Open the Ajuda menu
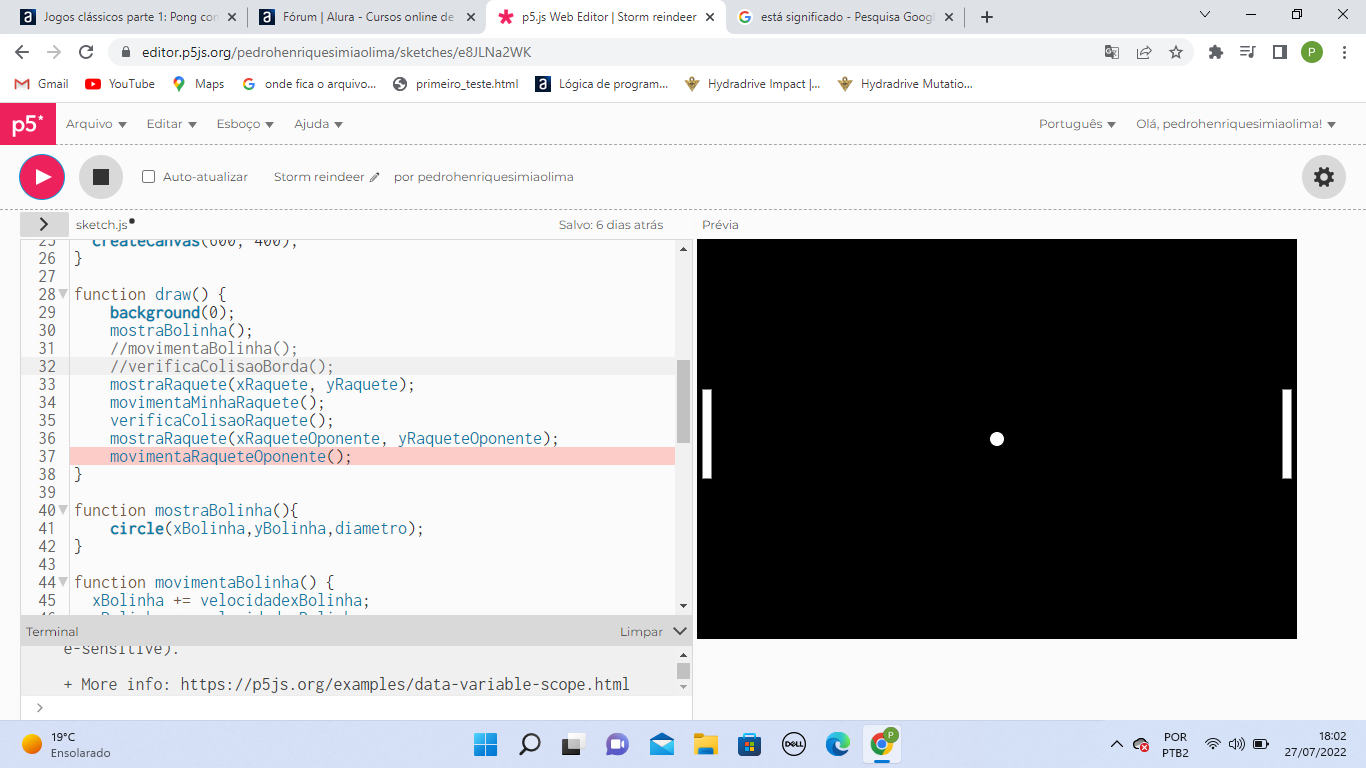The width and height of the screenshot is (1366, 768). 318,124
